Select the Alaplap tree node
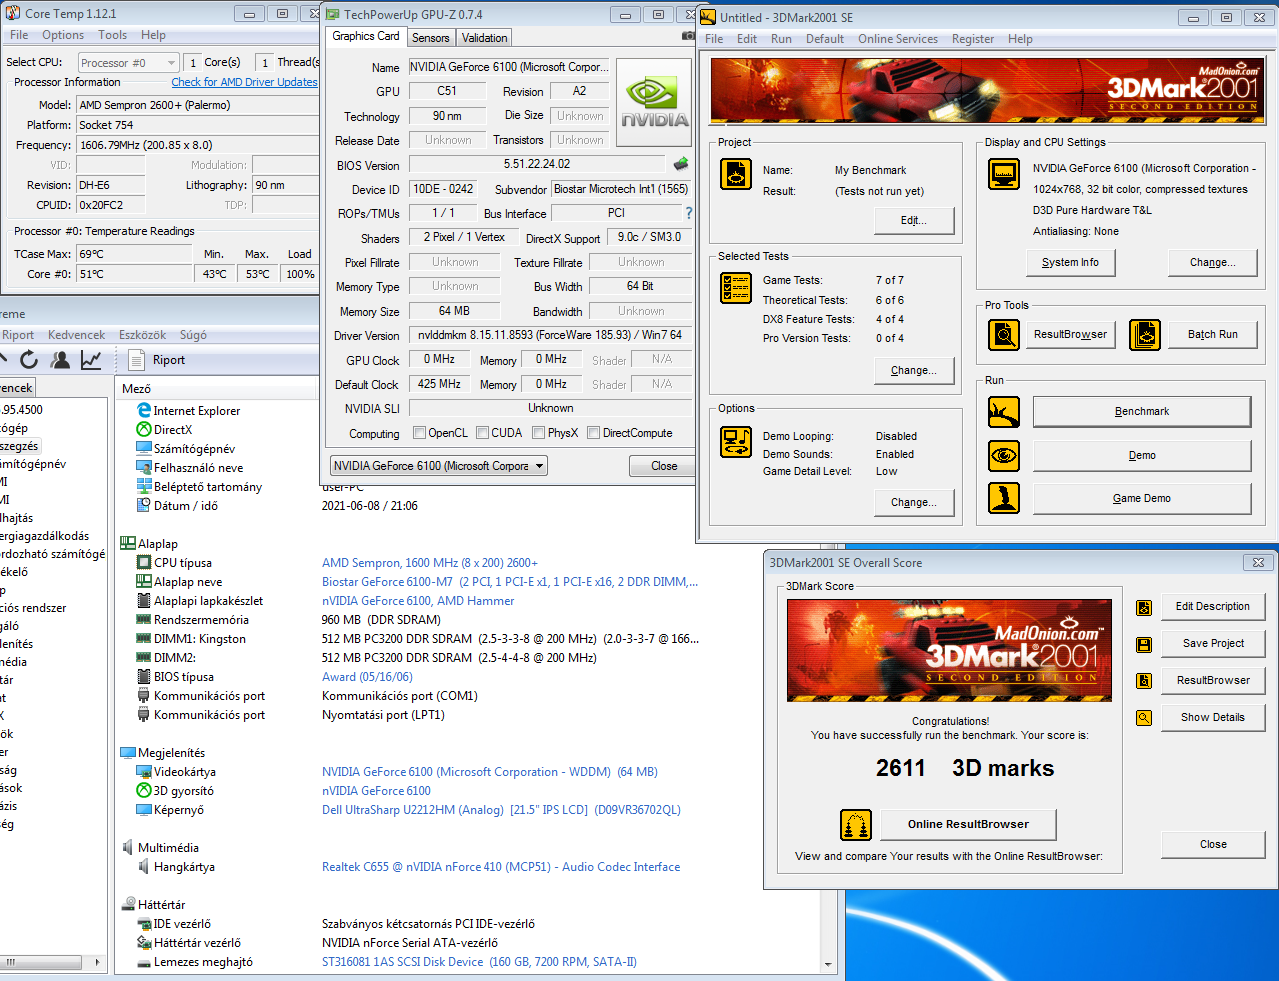The width and height of the screenshot is (1279, 981). point(157,544)
